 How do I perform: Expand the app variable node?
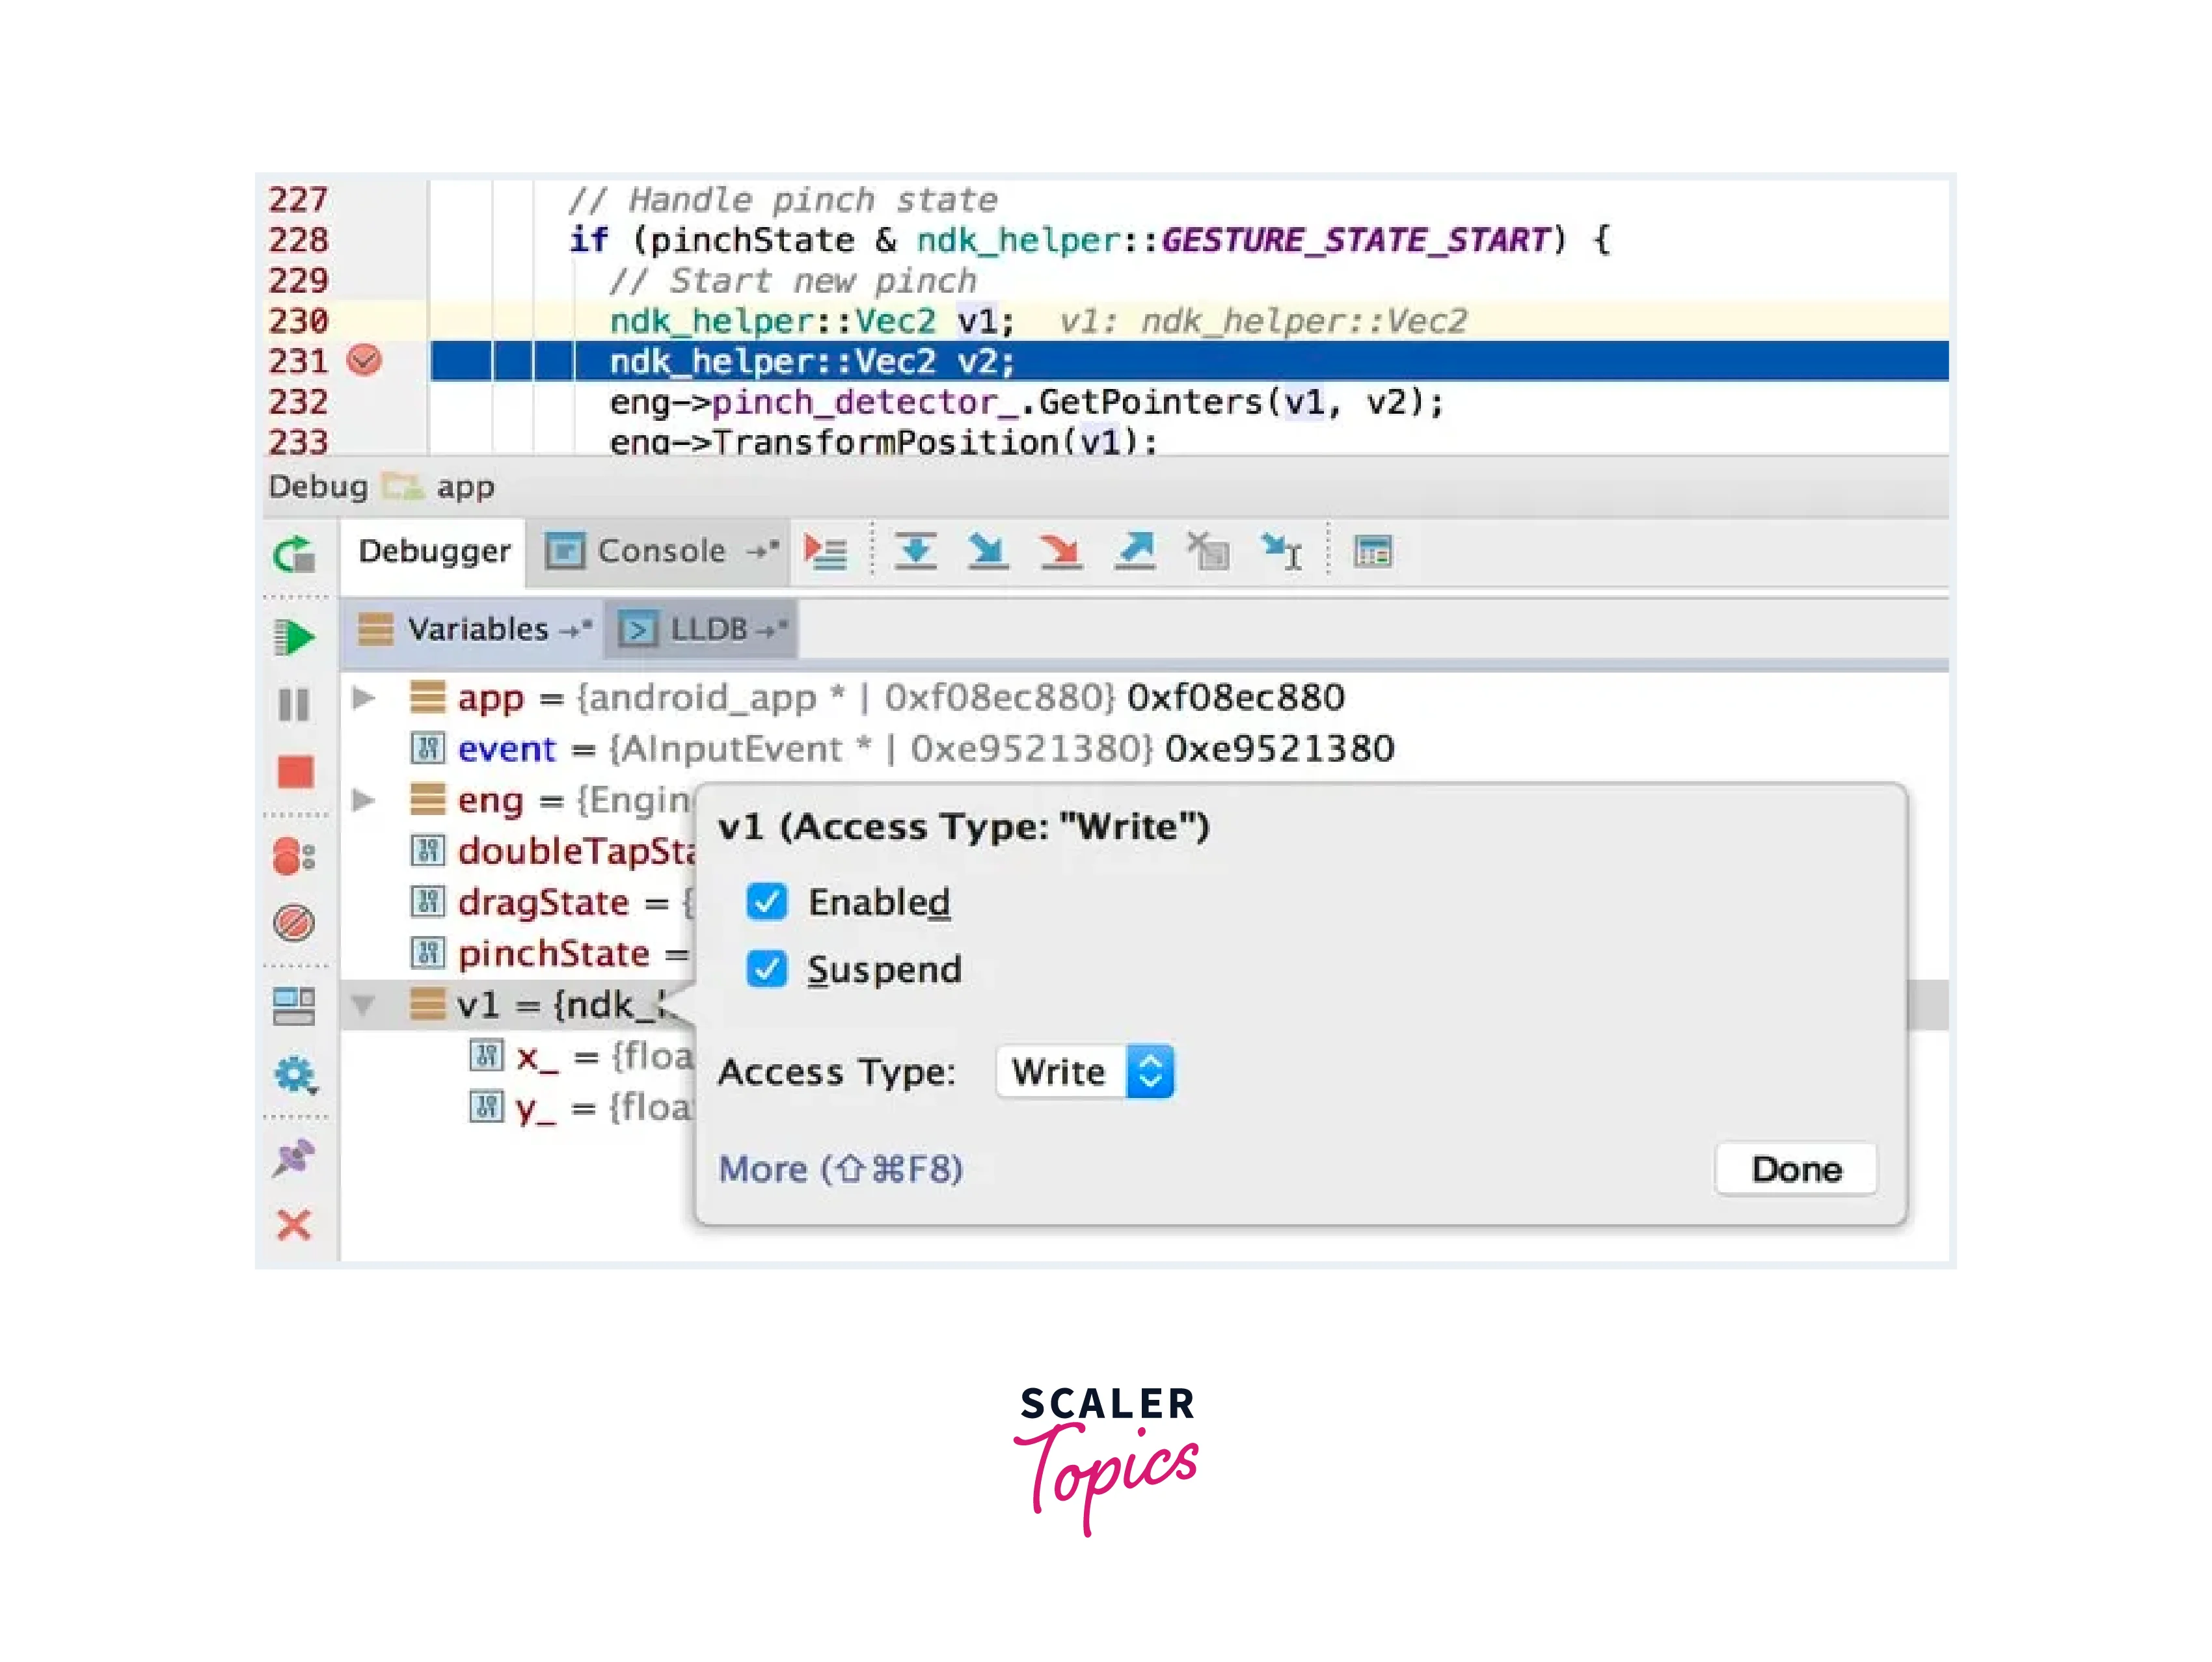click(x=364, y=697)
